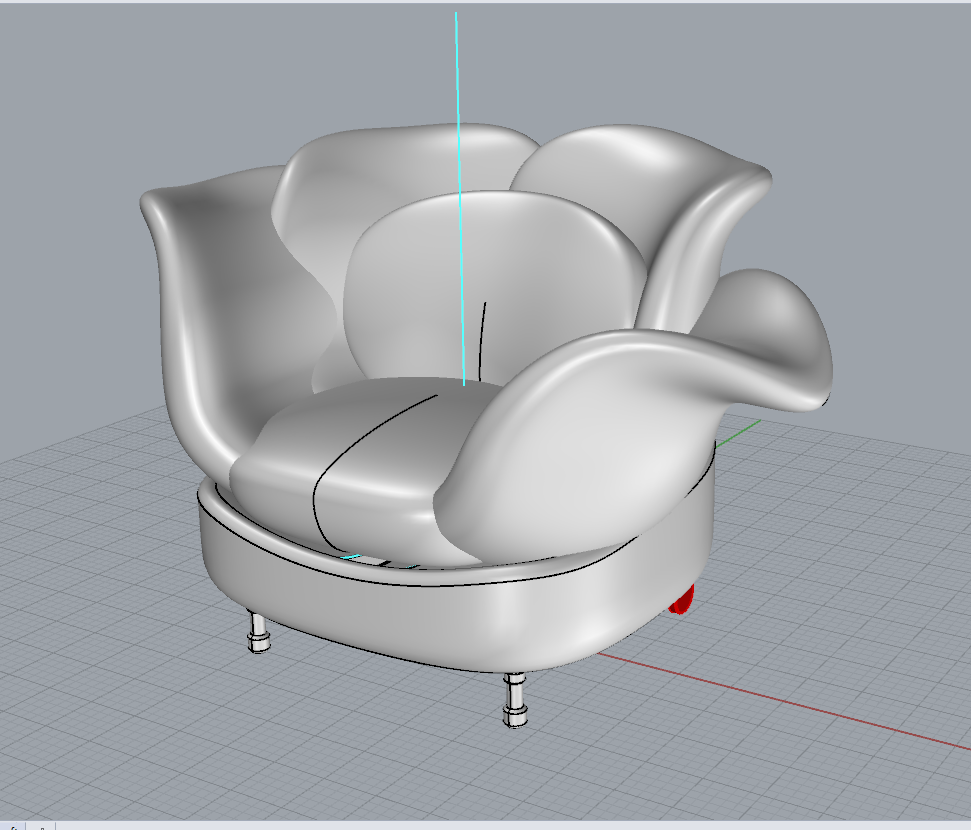The image size is (971, 830).
Task: Select the front chair leg under the base
Action: click(515, 699)
